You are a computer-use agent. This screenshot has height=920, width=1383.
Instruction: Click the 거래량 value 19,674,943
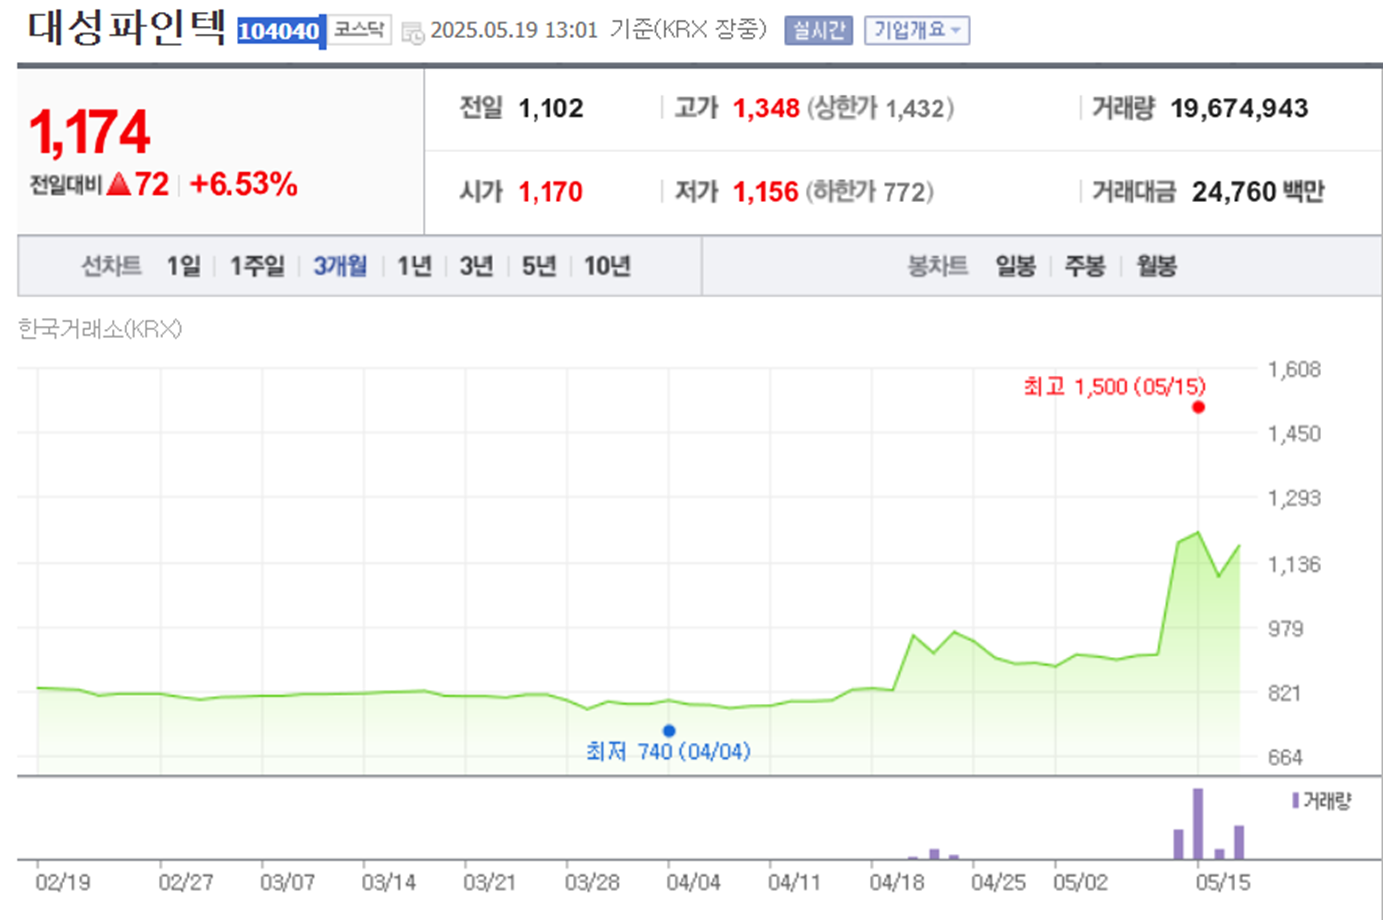(1239, 108)
